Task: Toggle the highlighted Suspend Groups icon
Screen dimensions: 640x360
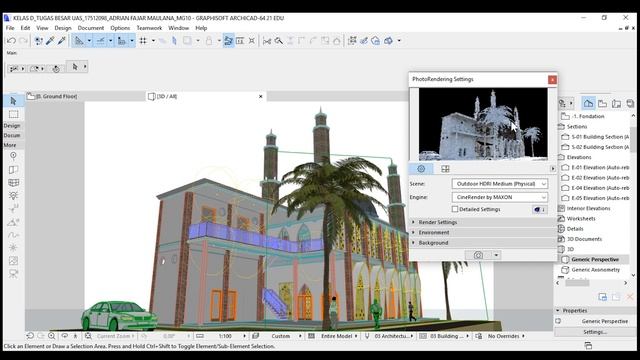Action: pos(229,40)
